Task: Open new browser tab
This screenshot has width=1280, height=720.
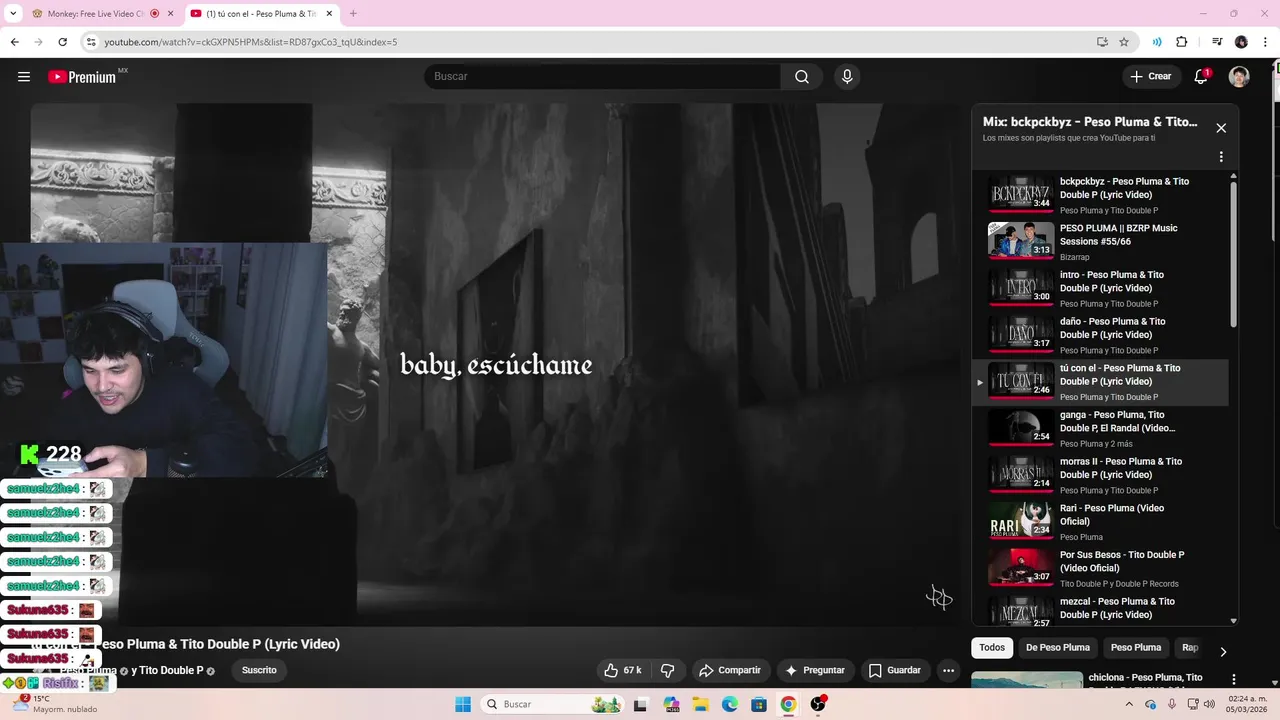Action: click(353, 14)
